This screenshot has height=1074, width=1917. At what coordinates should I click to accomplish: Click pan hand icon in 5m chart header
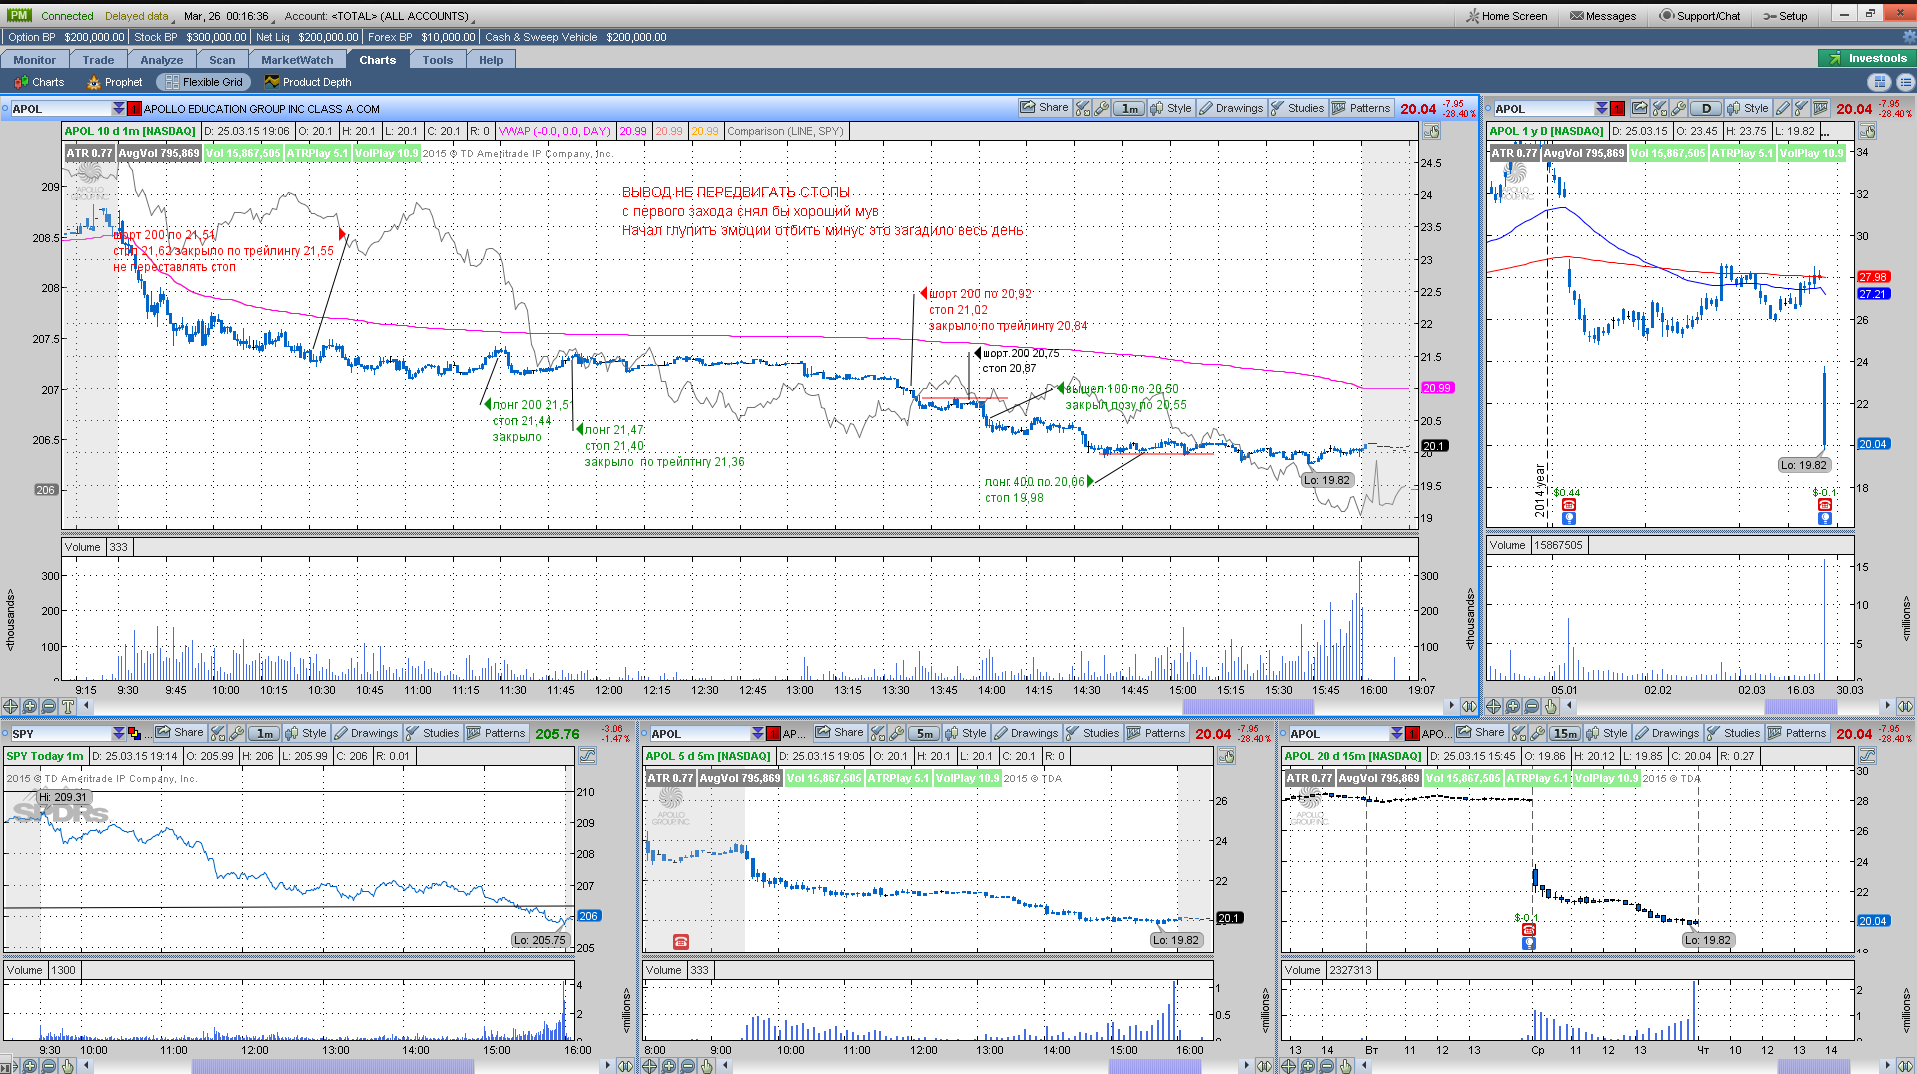(1226, 756)
